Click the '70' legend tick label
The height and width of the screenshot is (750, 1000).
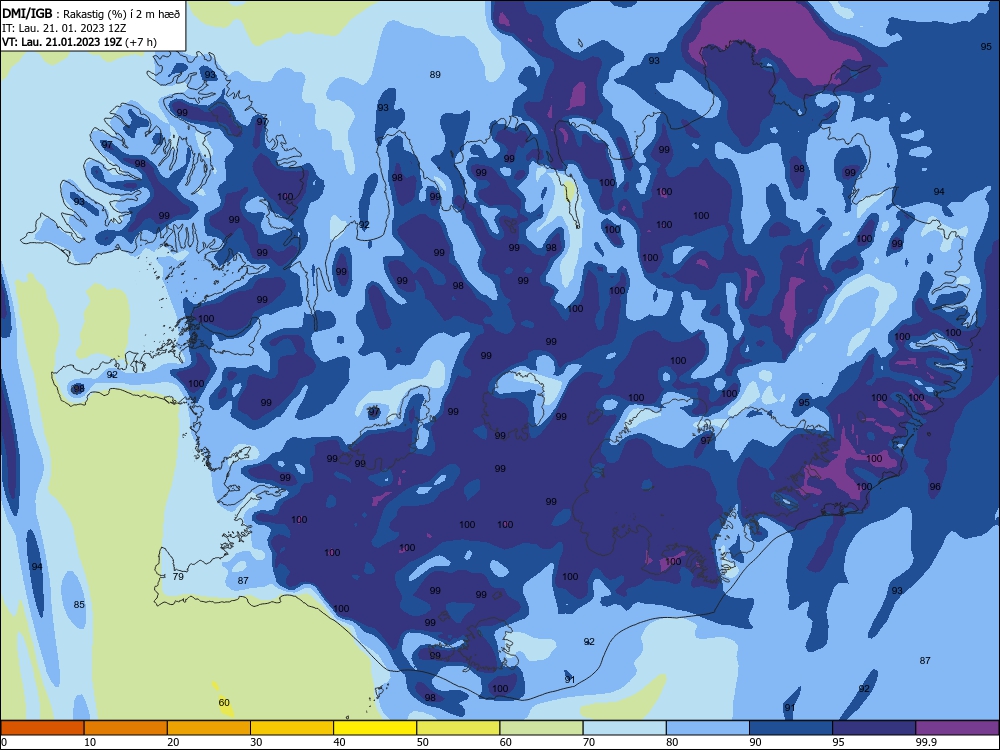pos(589,742)
